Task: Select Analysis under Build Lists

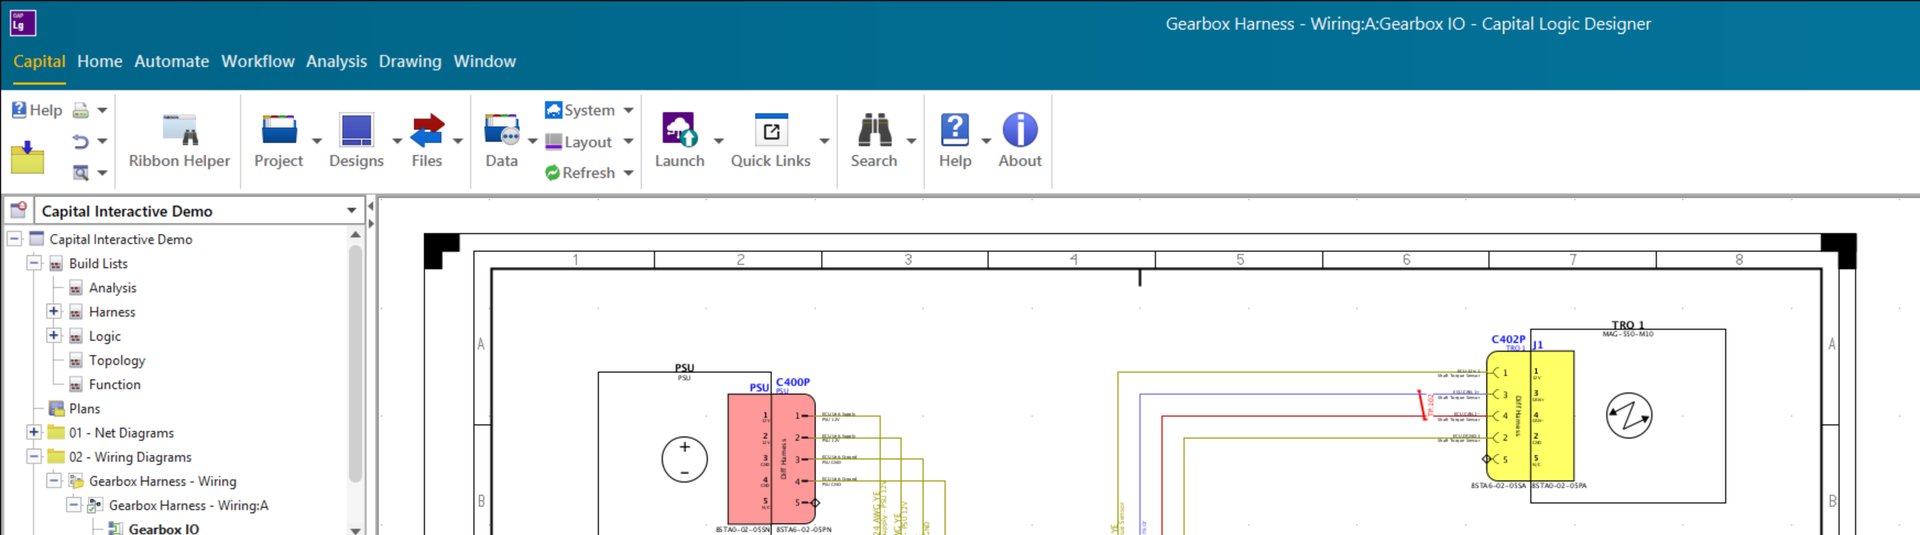Action: click(x=112, y=288)
